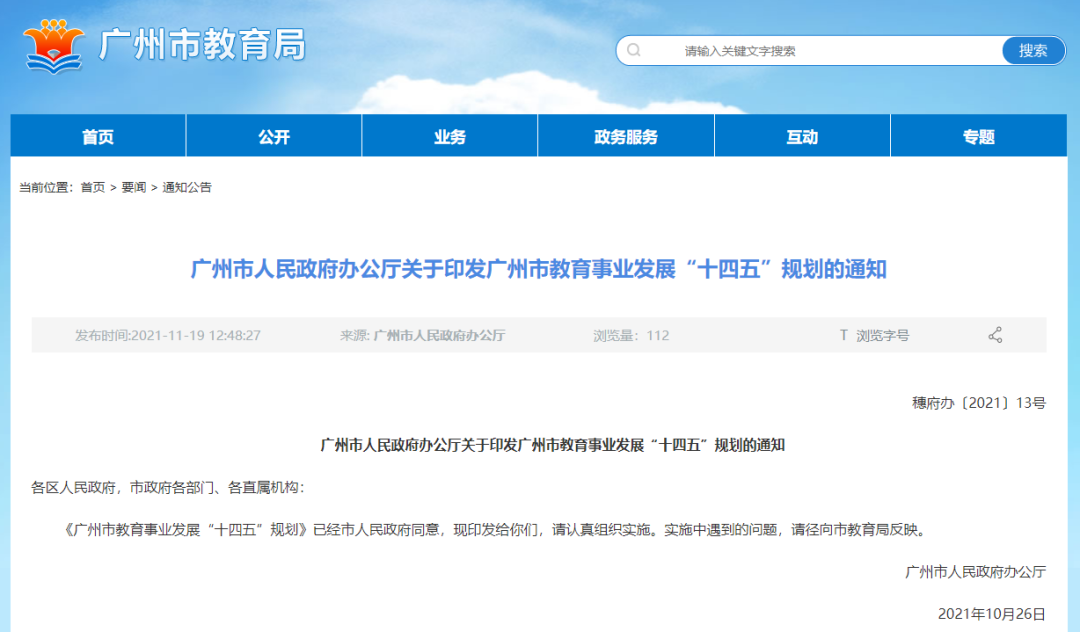This screenshot has width=1080, height=632.
Task: Open the 业务 menu item
Action: click(449, 135)
